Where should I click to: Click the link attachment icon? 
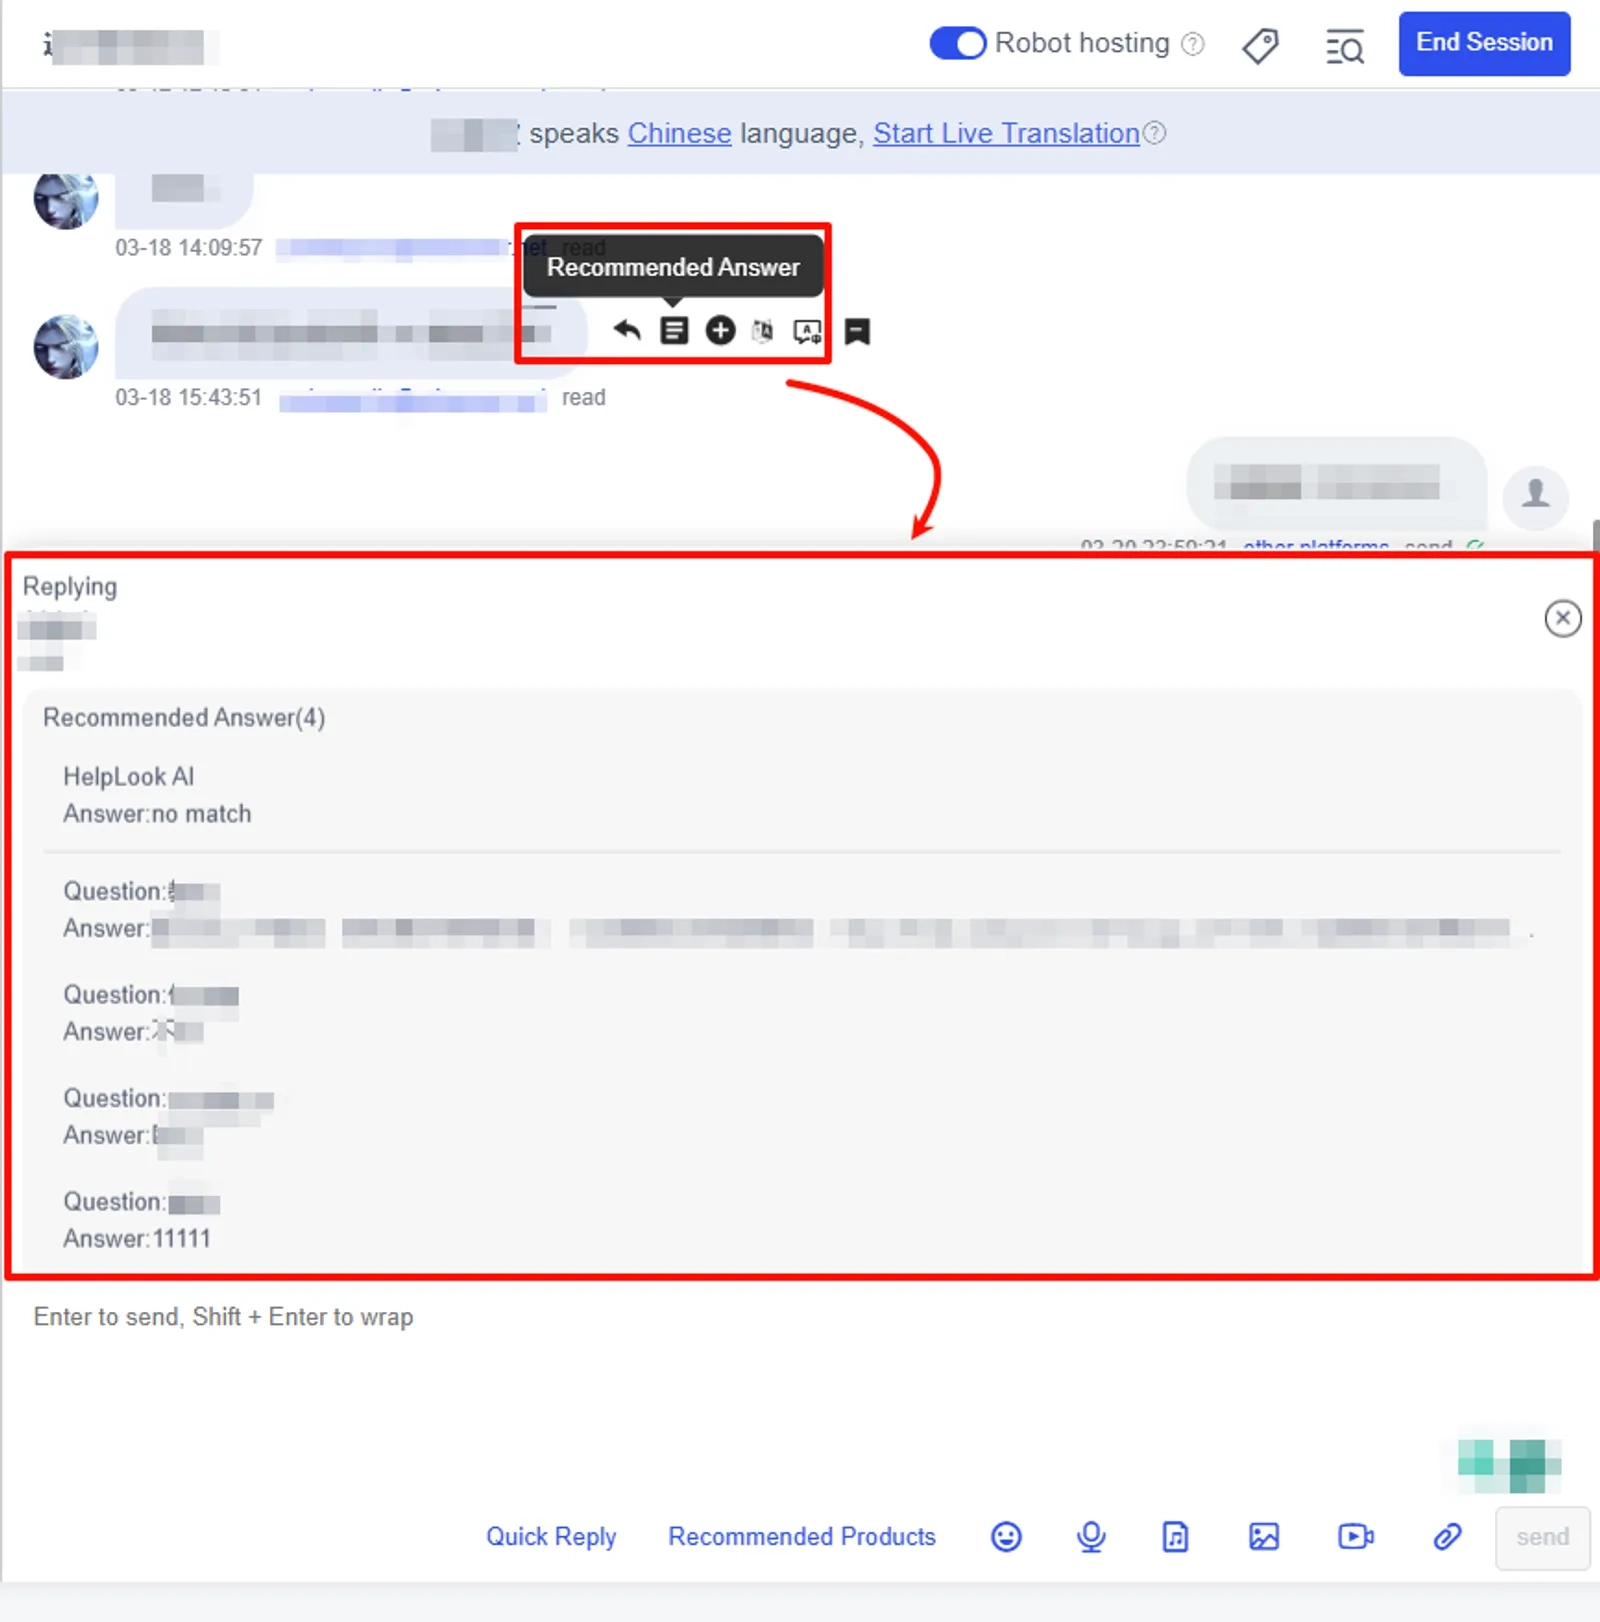(1447, 1536)
